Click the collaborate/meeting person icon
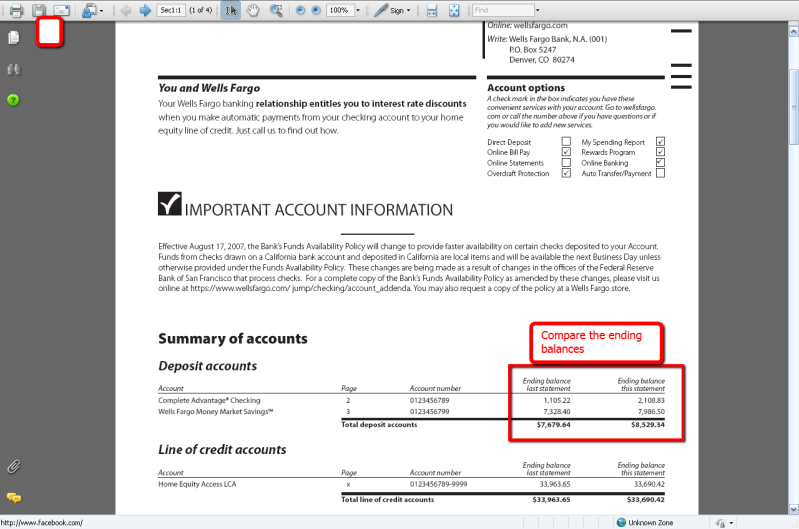799x529 pixels. coord(89,10)
